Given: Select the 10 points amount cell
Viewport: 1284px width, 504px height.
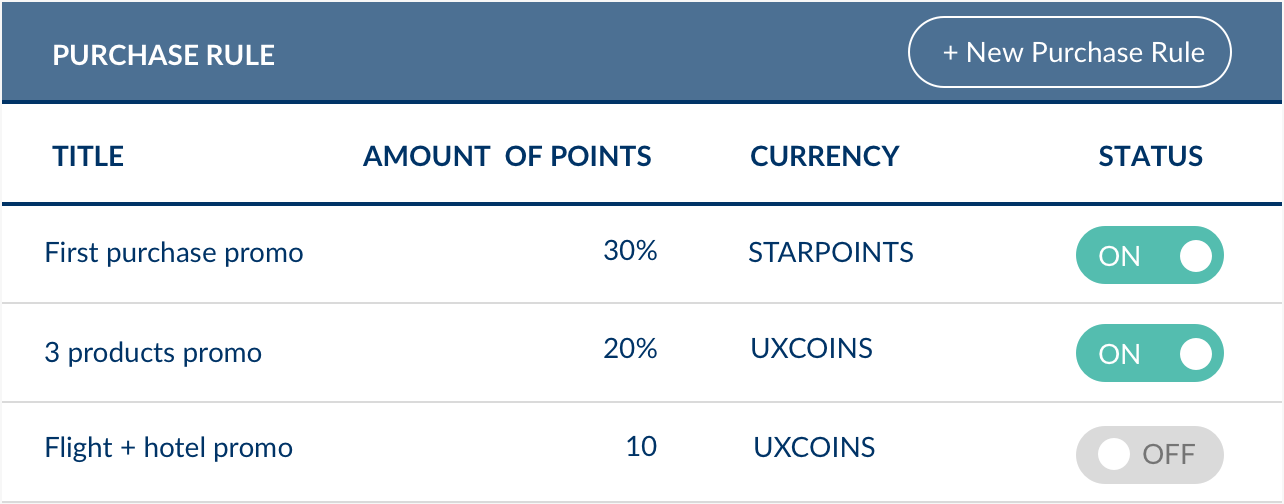Looking at the screenshot, I should [x=641, y=445].
